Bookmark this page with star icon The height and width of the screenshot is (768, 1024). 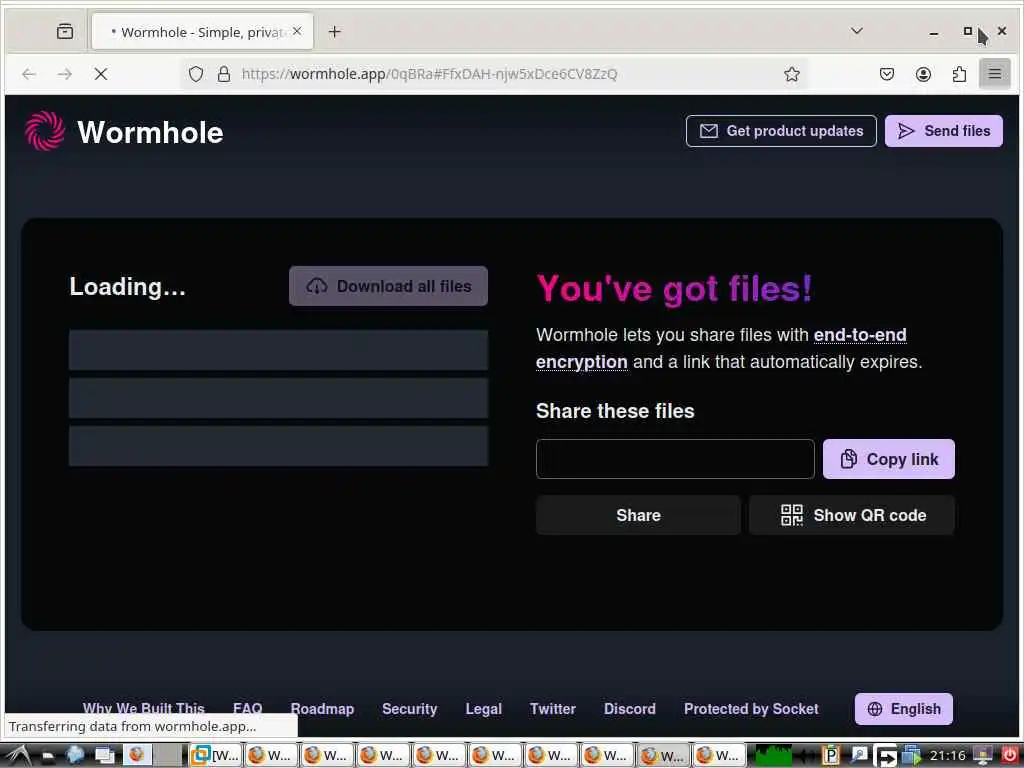click(x=792, y=74)
